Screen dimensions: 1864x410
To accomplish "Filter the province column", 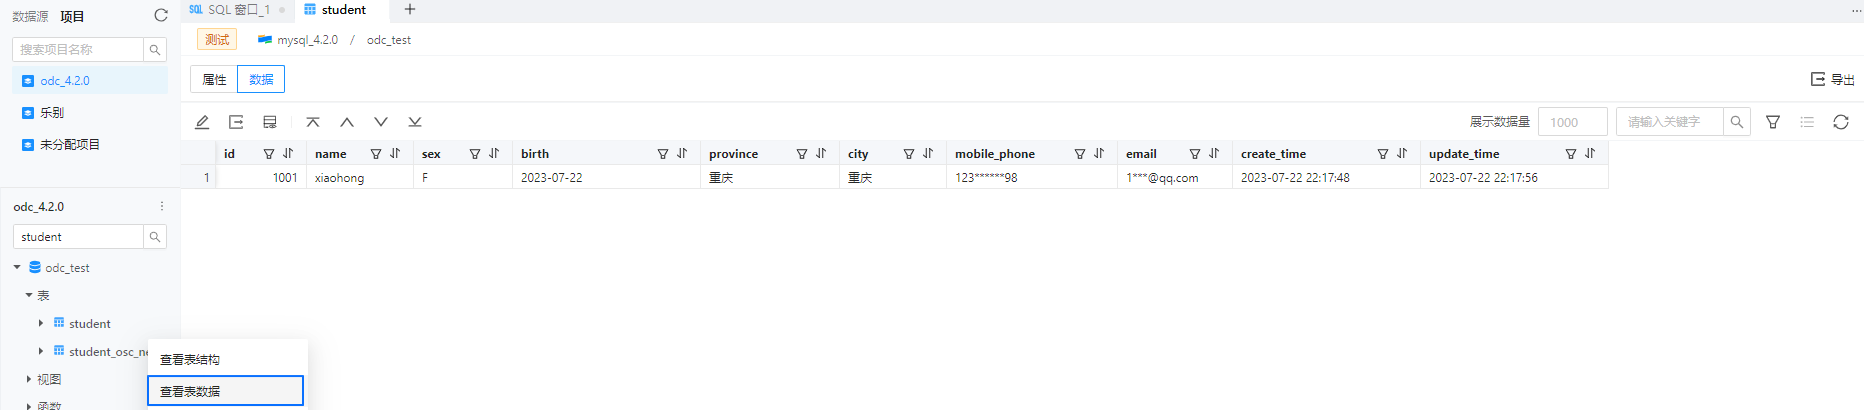I will point(802,154).
